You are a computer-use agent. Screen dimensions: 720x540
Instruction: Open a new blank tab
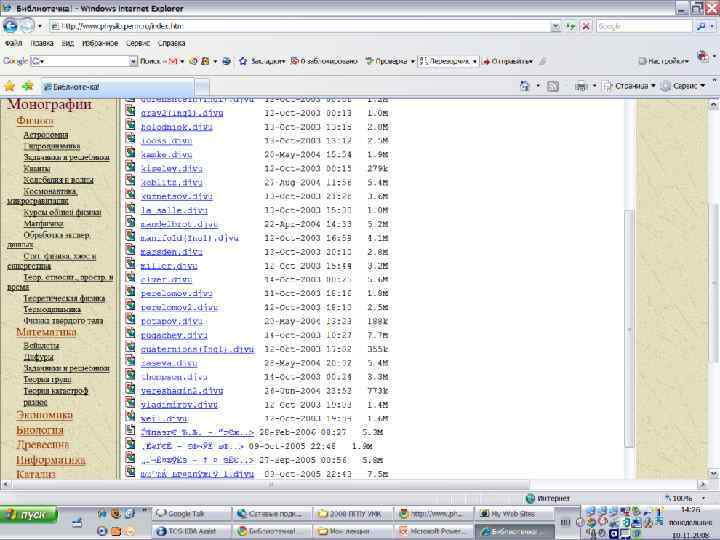click(202, 87)
